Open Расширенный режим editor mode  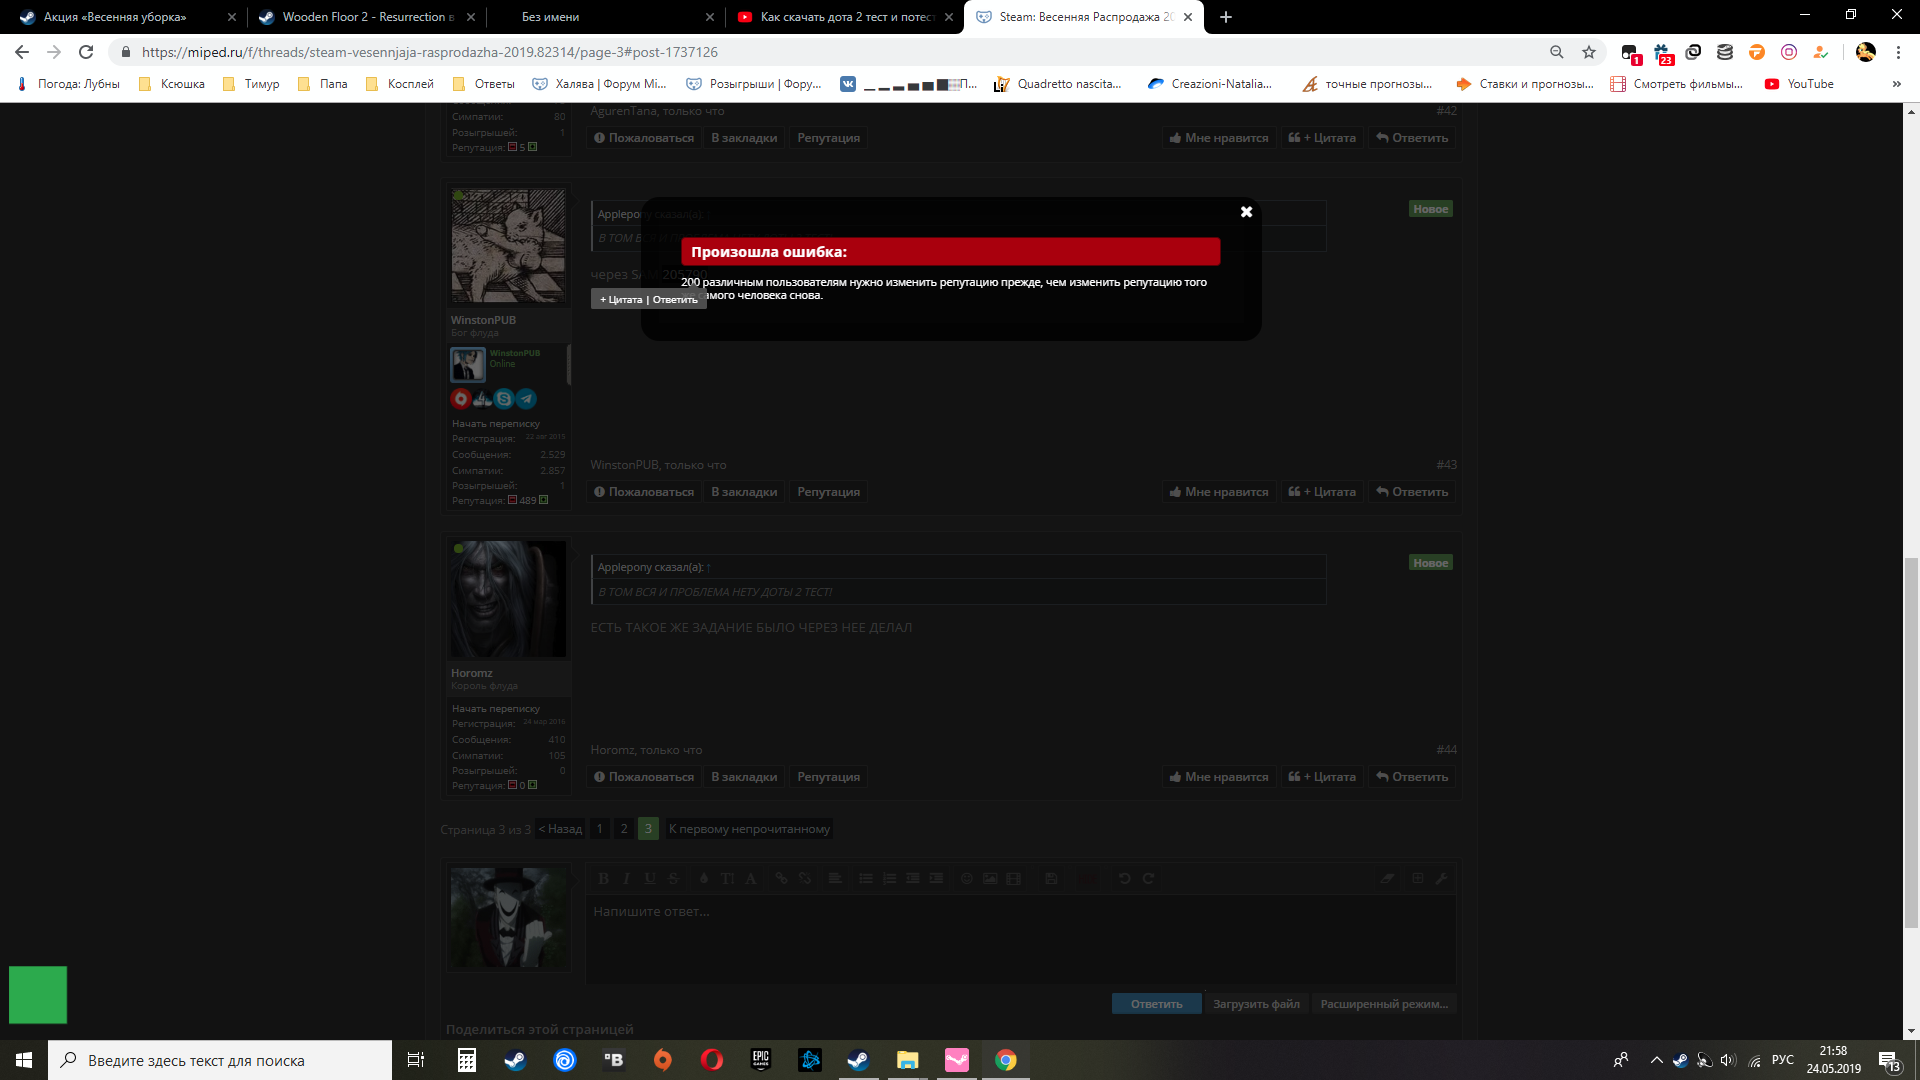[1384, 1004]
